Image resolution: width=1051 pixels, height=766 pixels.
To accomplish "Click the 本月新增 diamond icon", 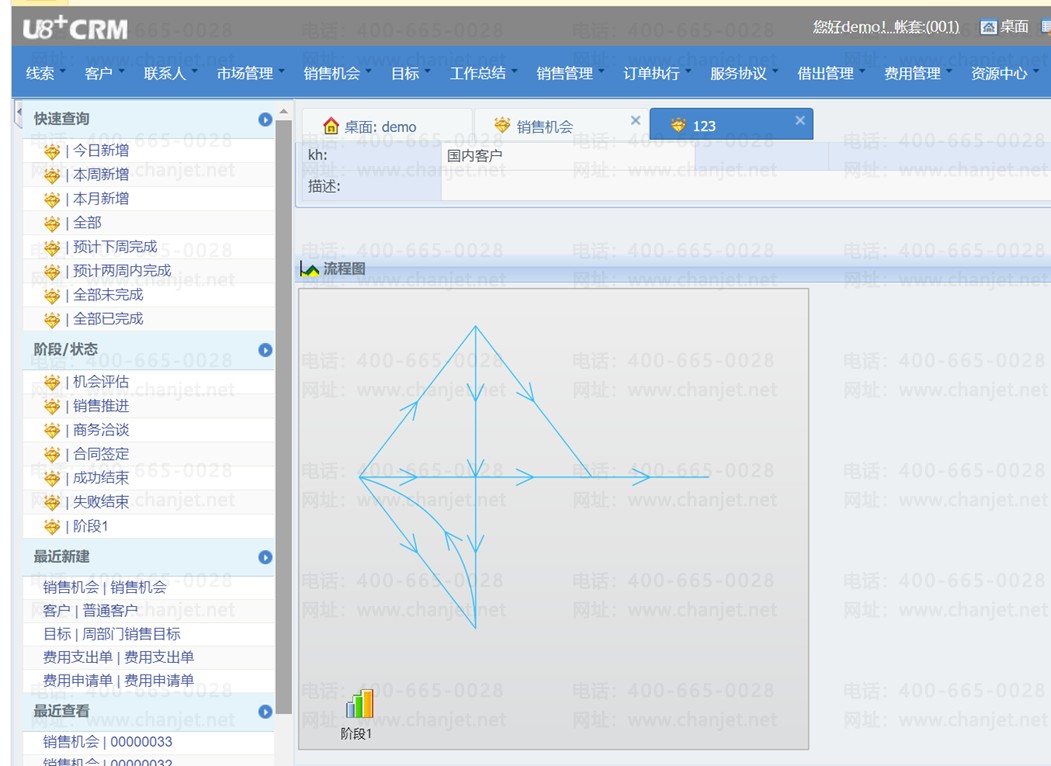I will pos(52,200).
